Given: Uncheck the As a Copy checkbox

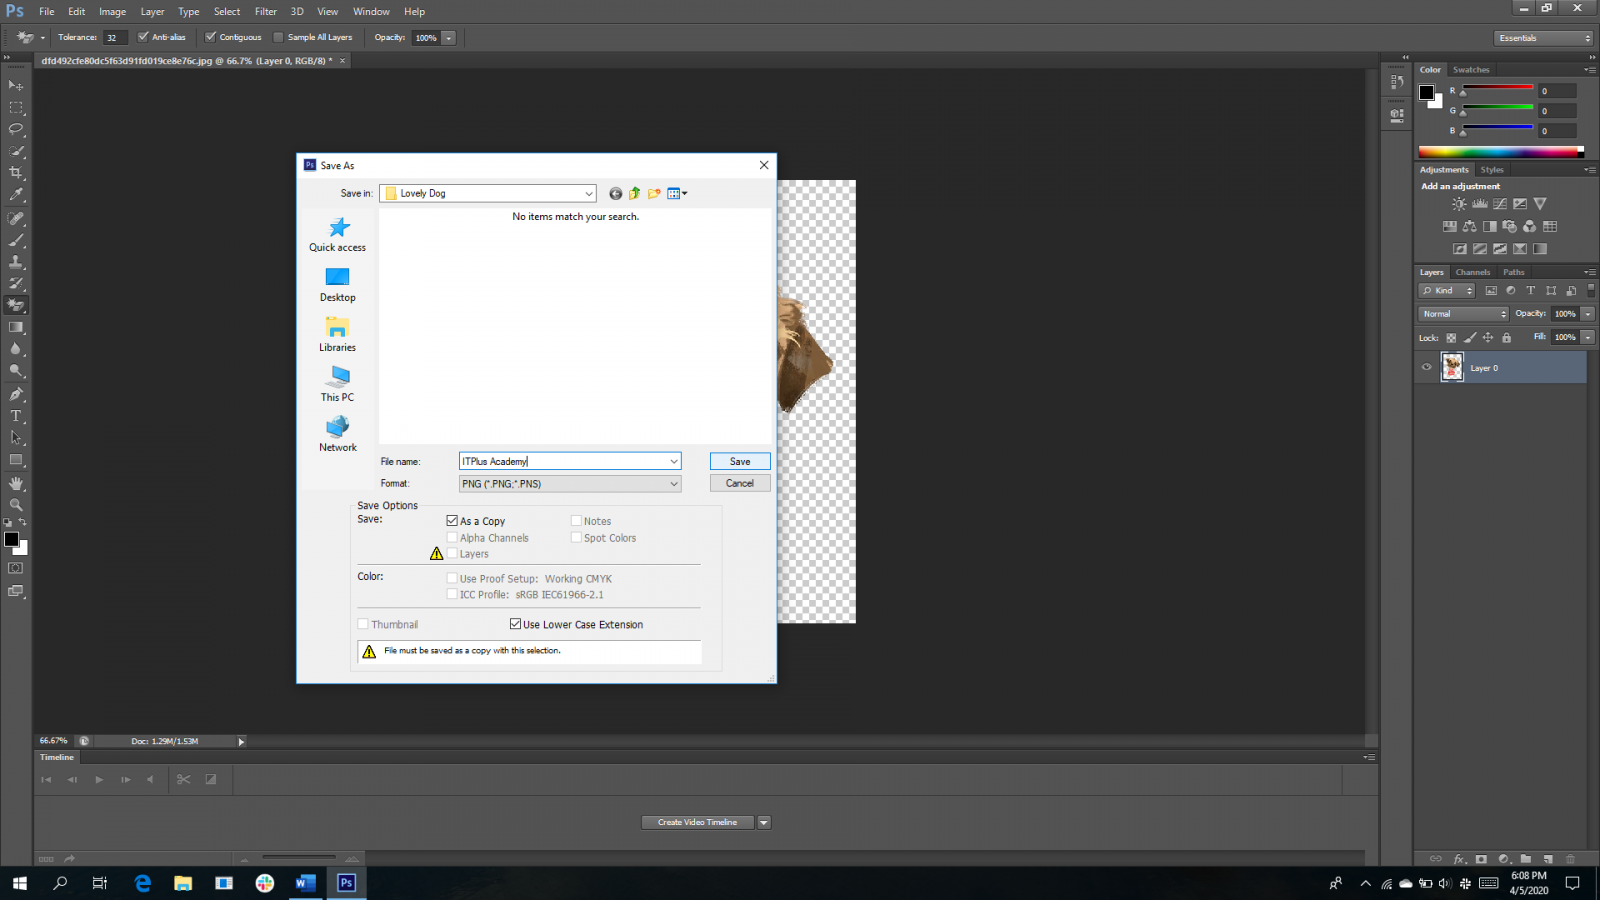Looking at the screenshot, I should tap(452, 521).
